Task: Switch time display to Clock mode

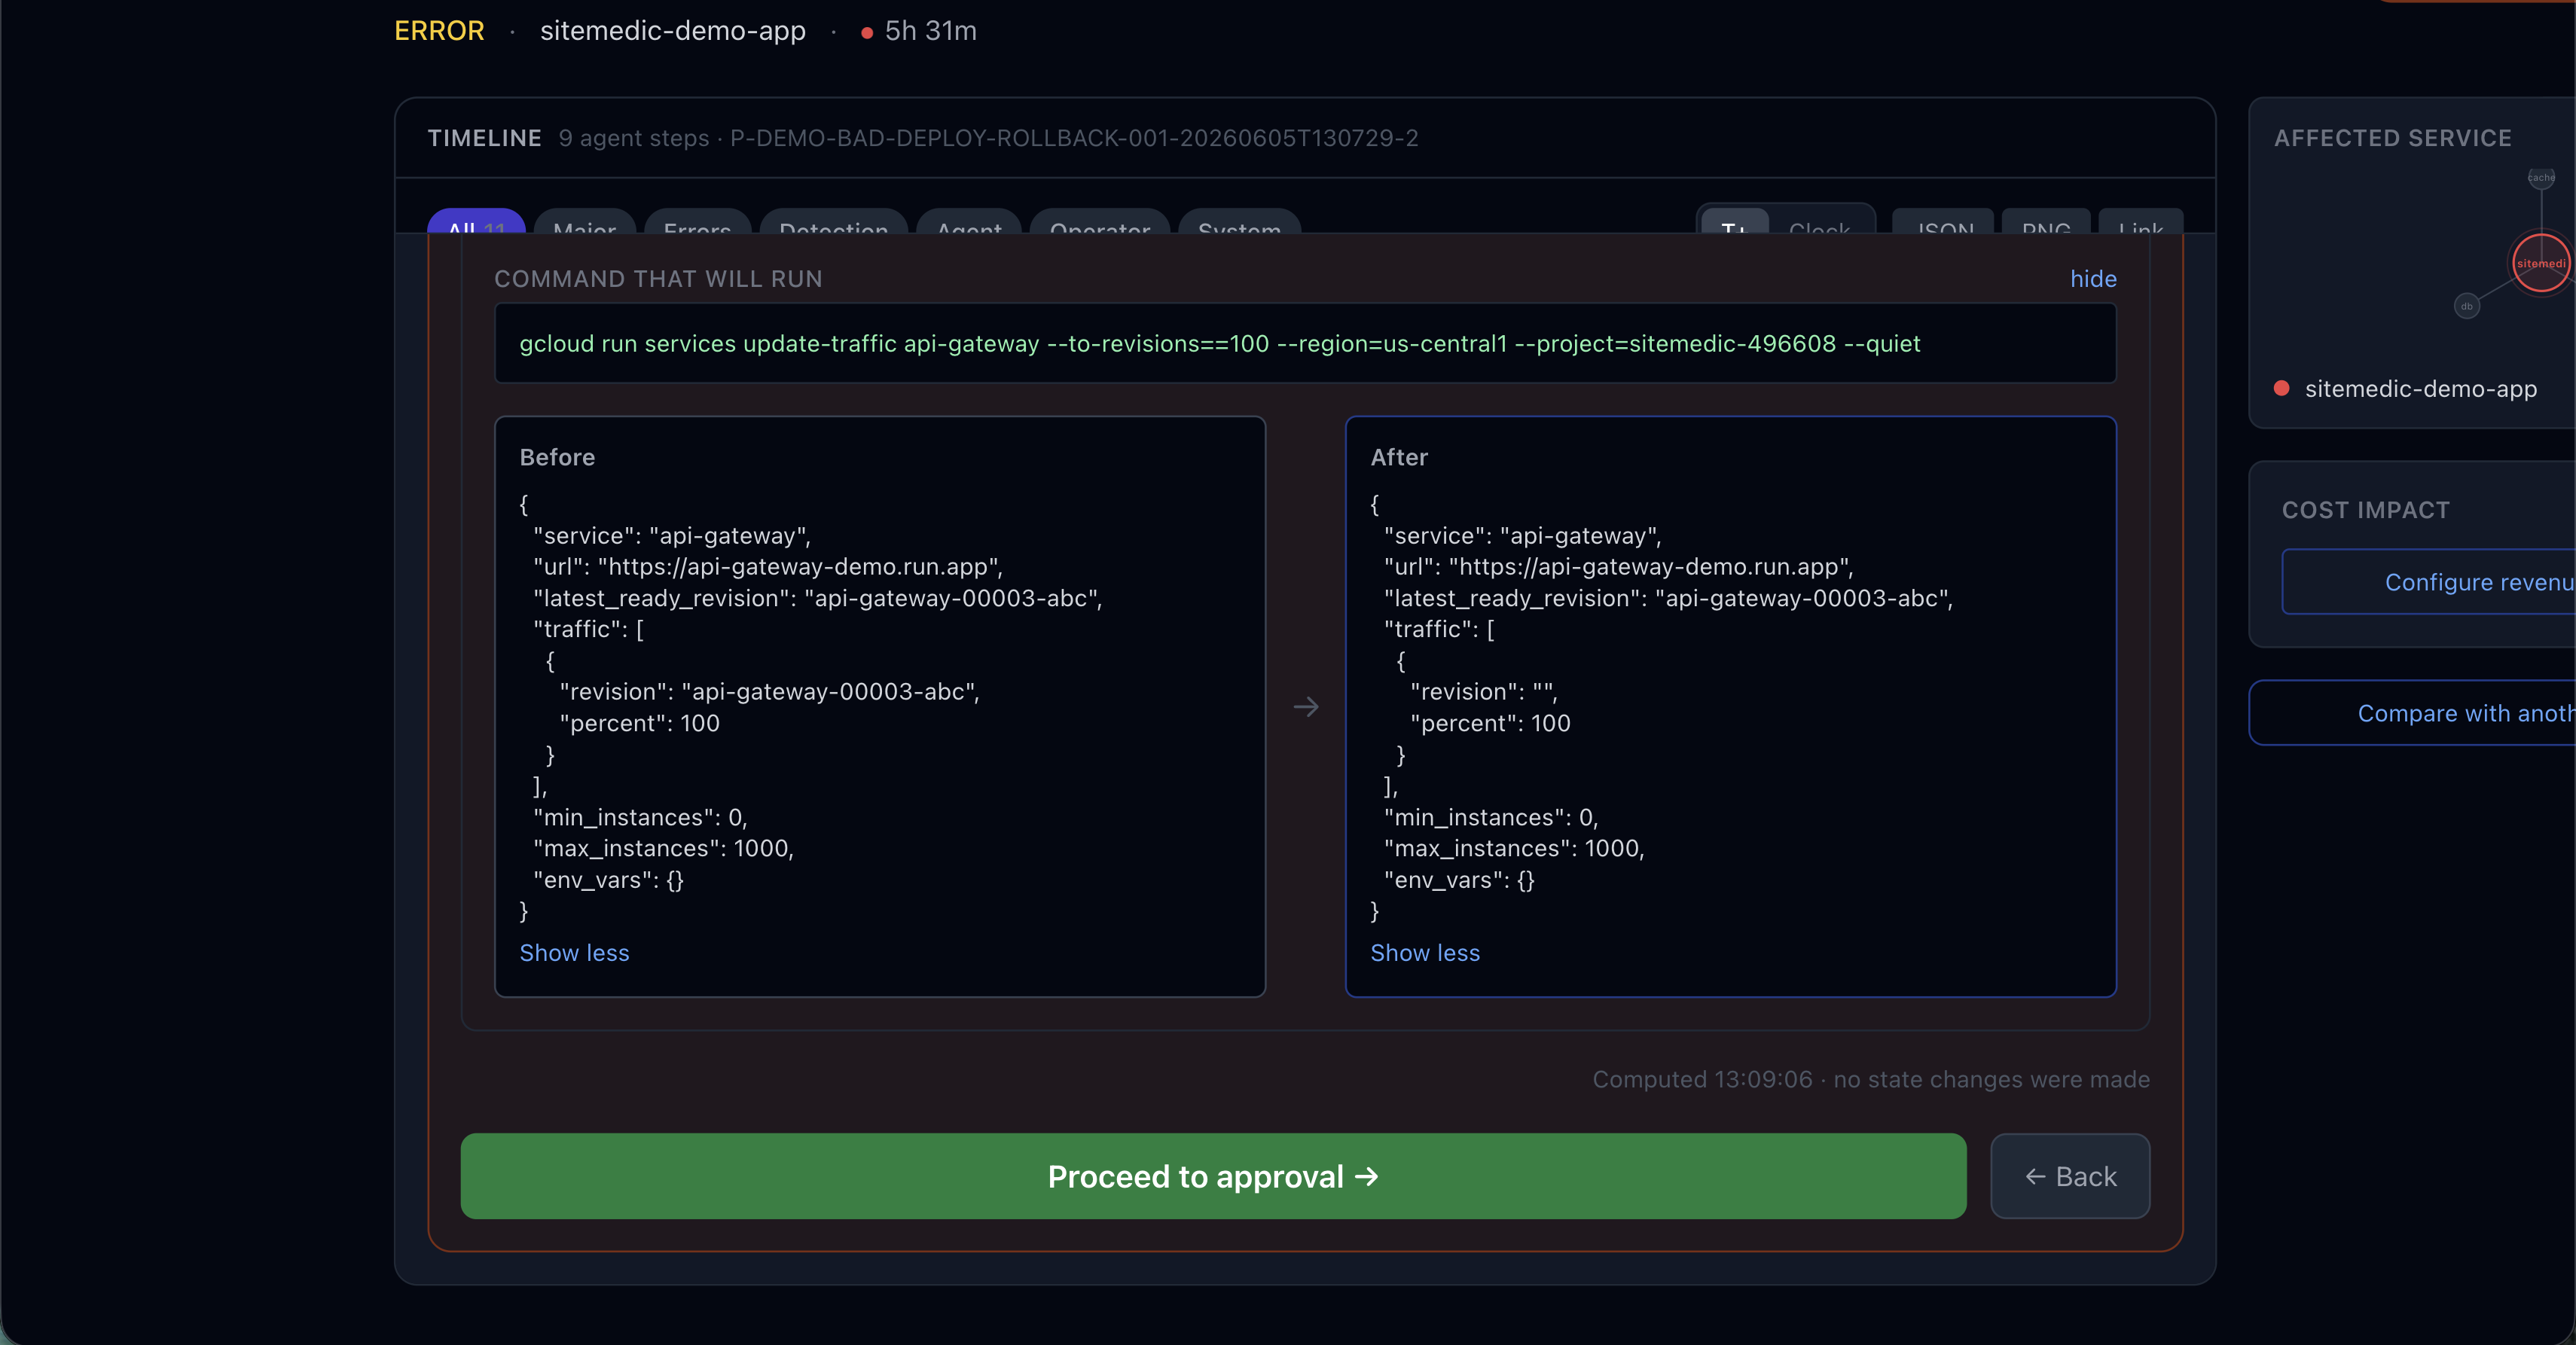Action: coord(1819,222)
